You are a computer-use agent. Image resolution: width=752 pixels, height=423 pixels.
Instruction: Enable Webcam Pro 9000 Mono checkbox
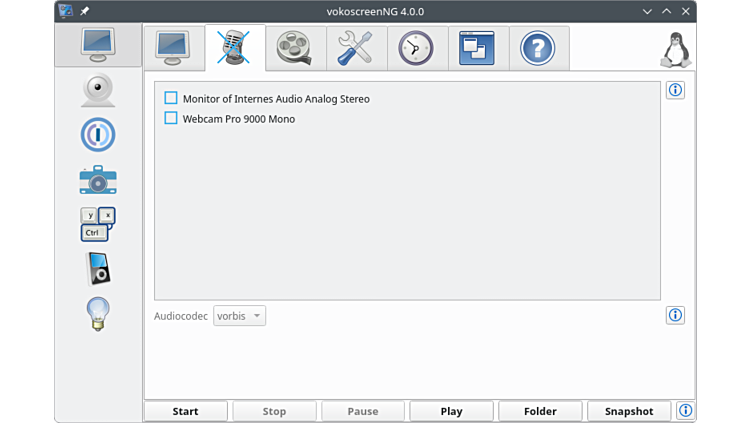(x=171, y=119)
